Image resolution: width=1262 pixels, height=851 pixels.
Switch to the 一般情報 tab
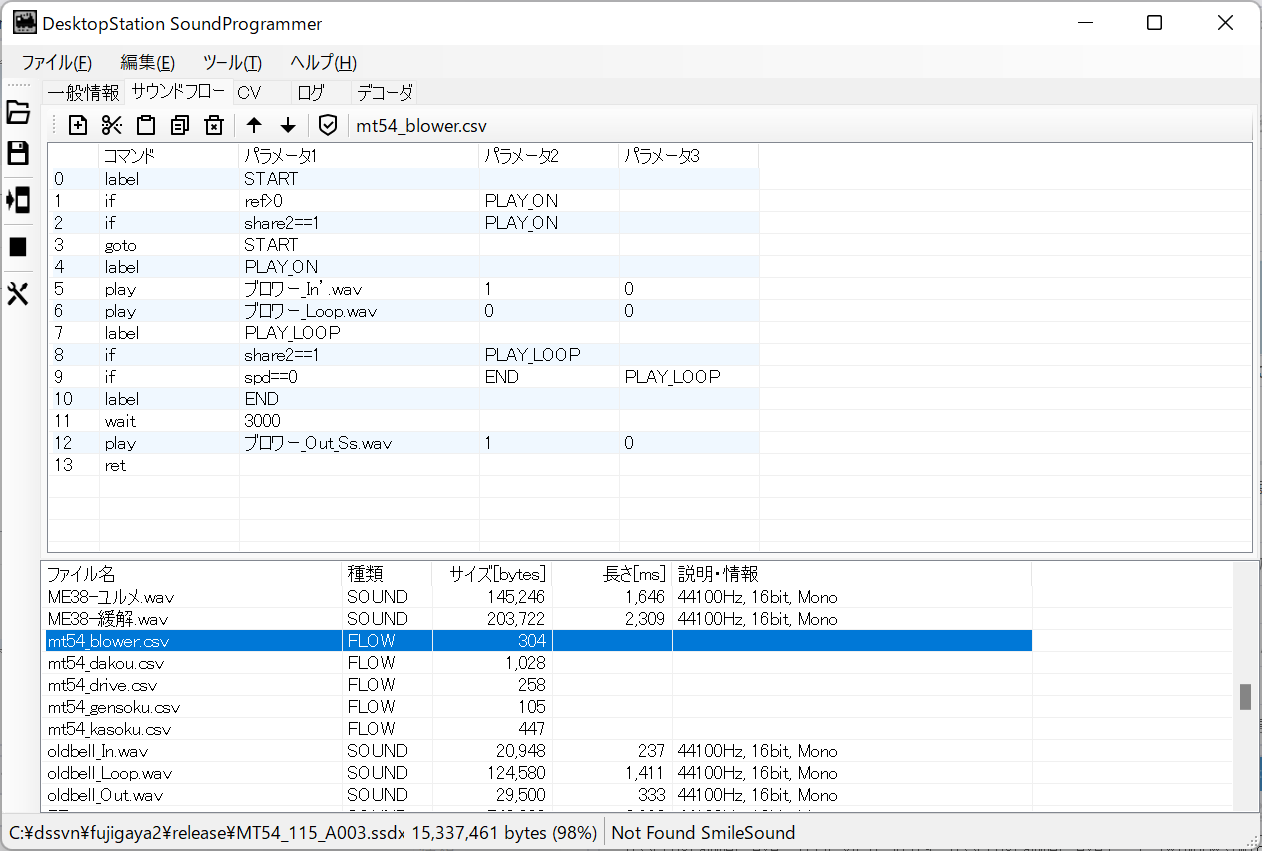pos(83,93)
